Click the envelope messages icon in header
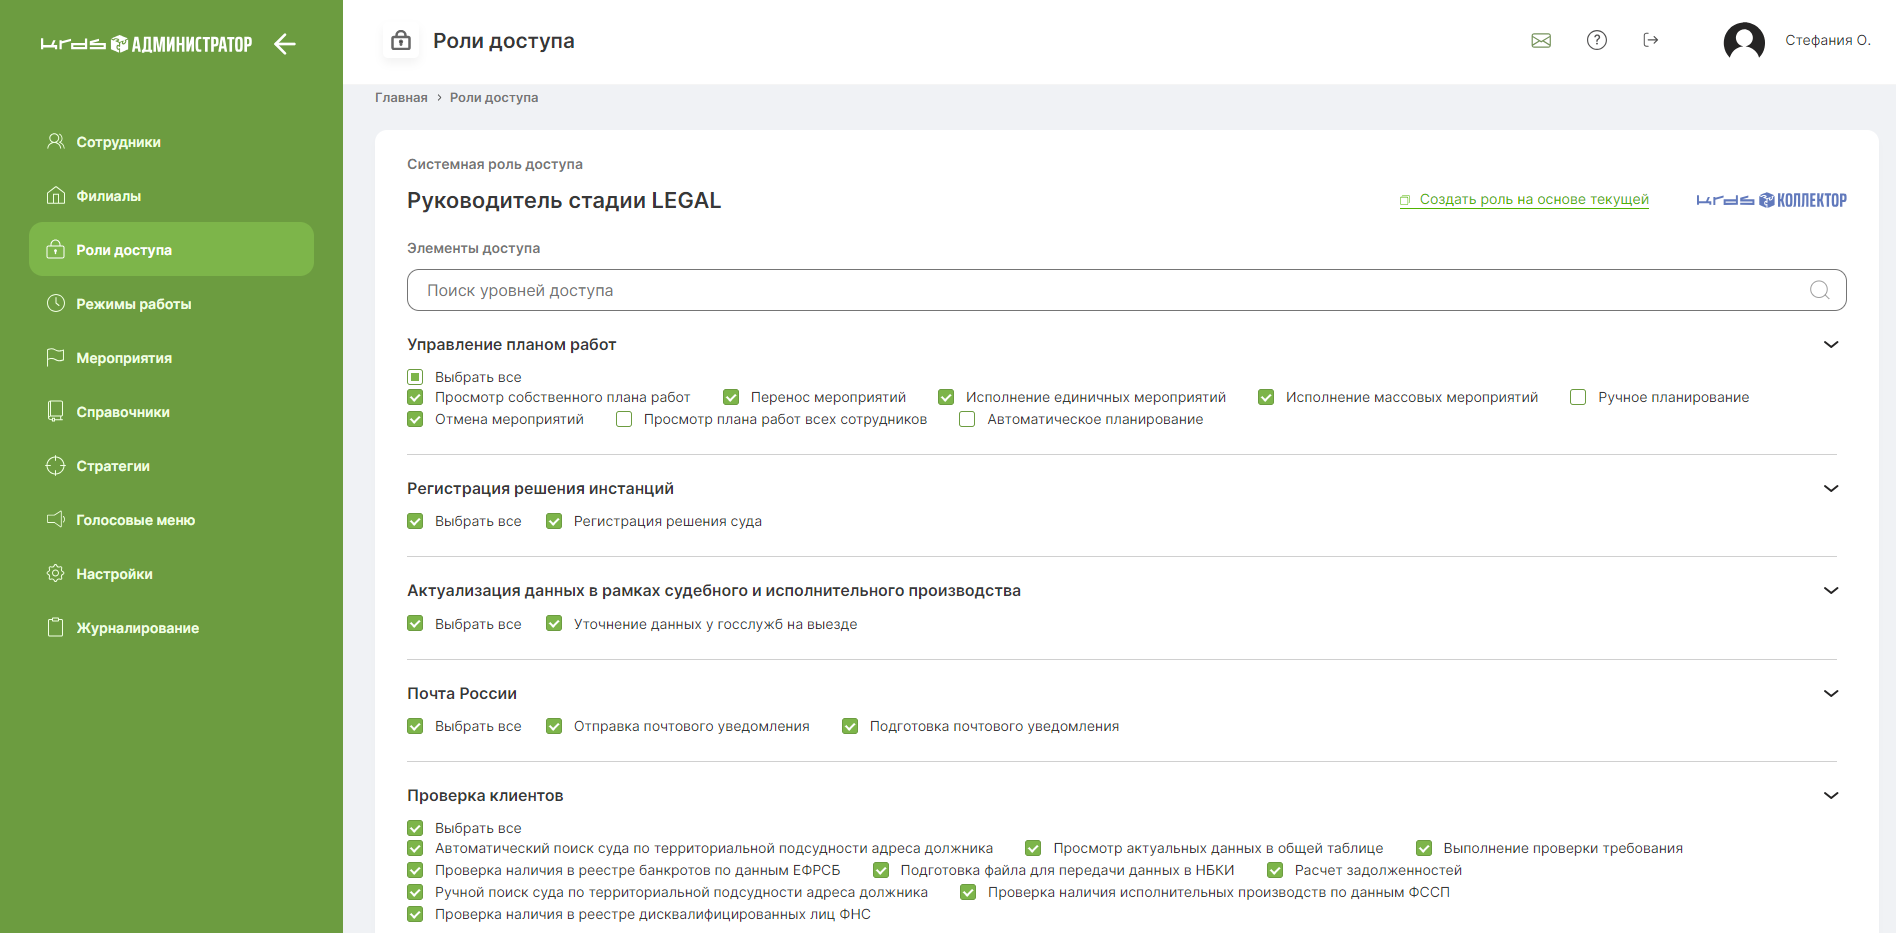Screen dimensions: 1896x933 click(1541, 40)
